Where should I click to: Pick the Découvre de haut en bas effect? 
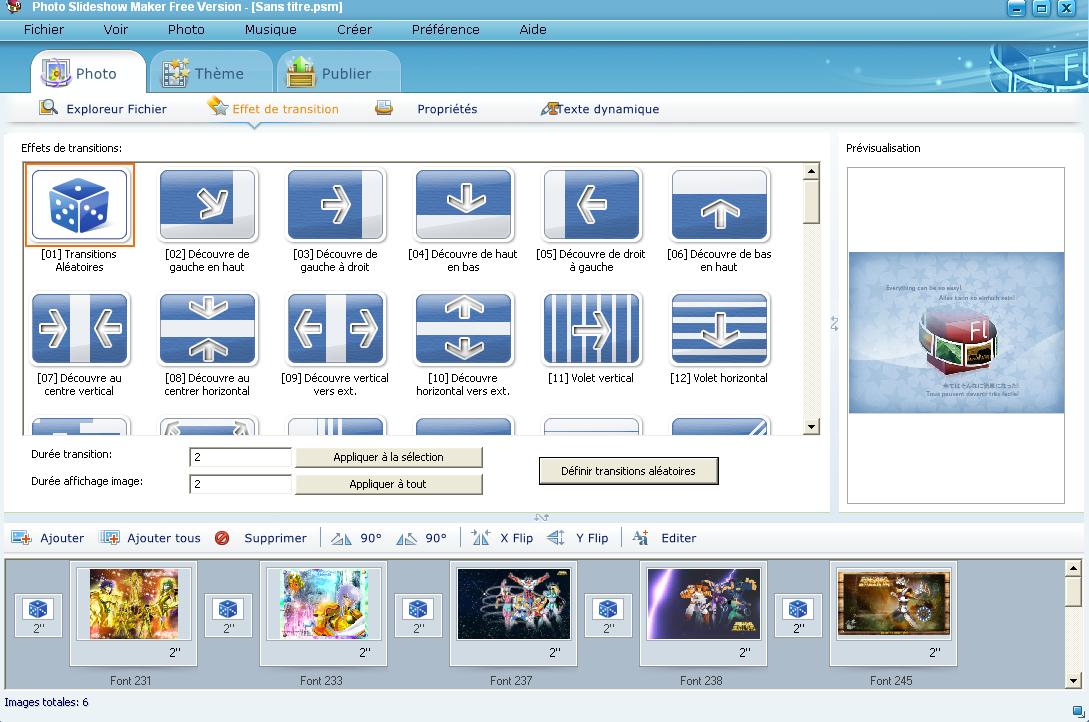point(464,205)
